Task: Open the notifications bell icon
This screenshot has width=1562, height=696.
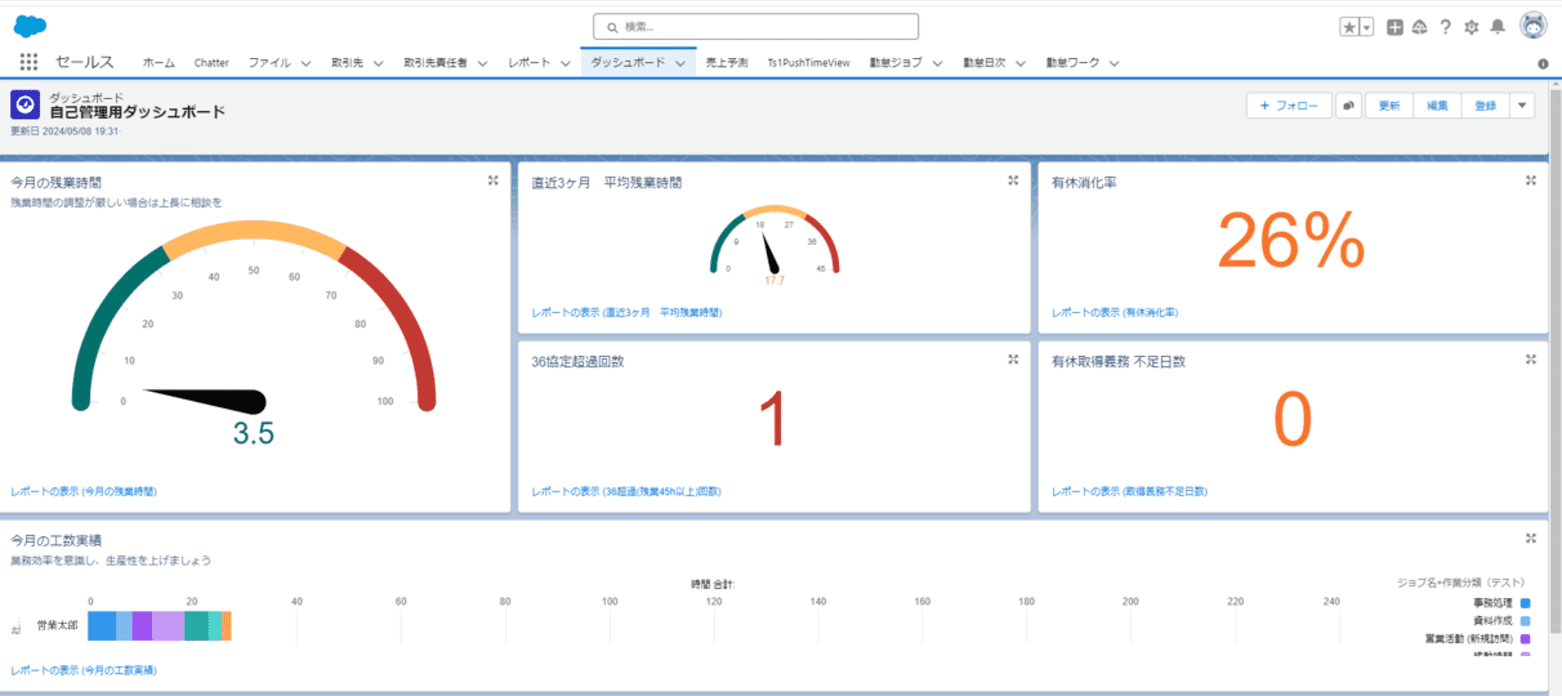Action: click(1497, 28)
